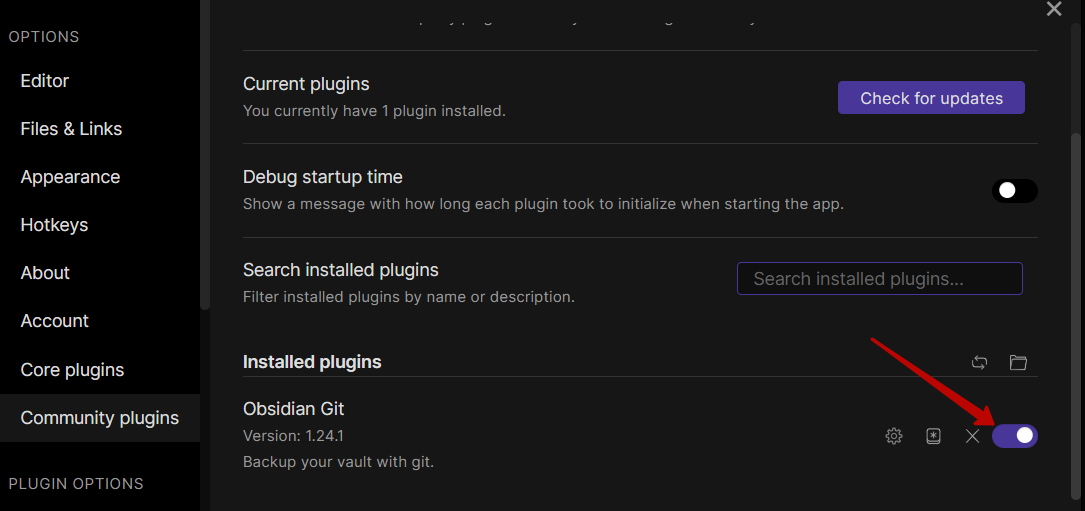
Task: Click the Check for updates button
Action: tap(931, 98)
